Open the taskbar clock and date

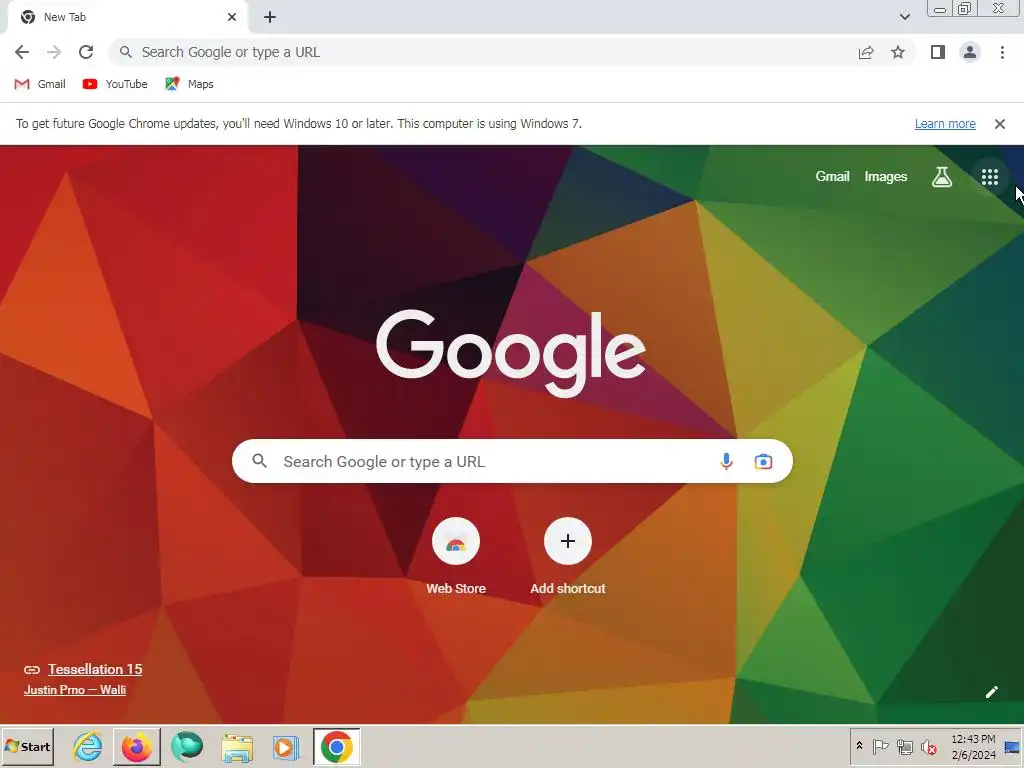pyautogui.click(x=973, y=746)
